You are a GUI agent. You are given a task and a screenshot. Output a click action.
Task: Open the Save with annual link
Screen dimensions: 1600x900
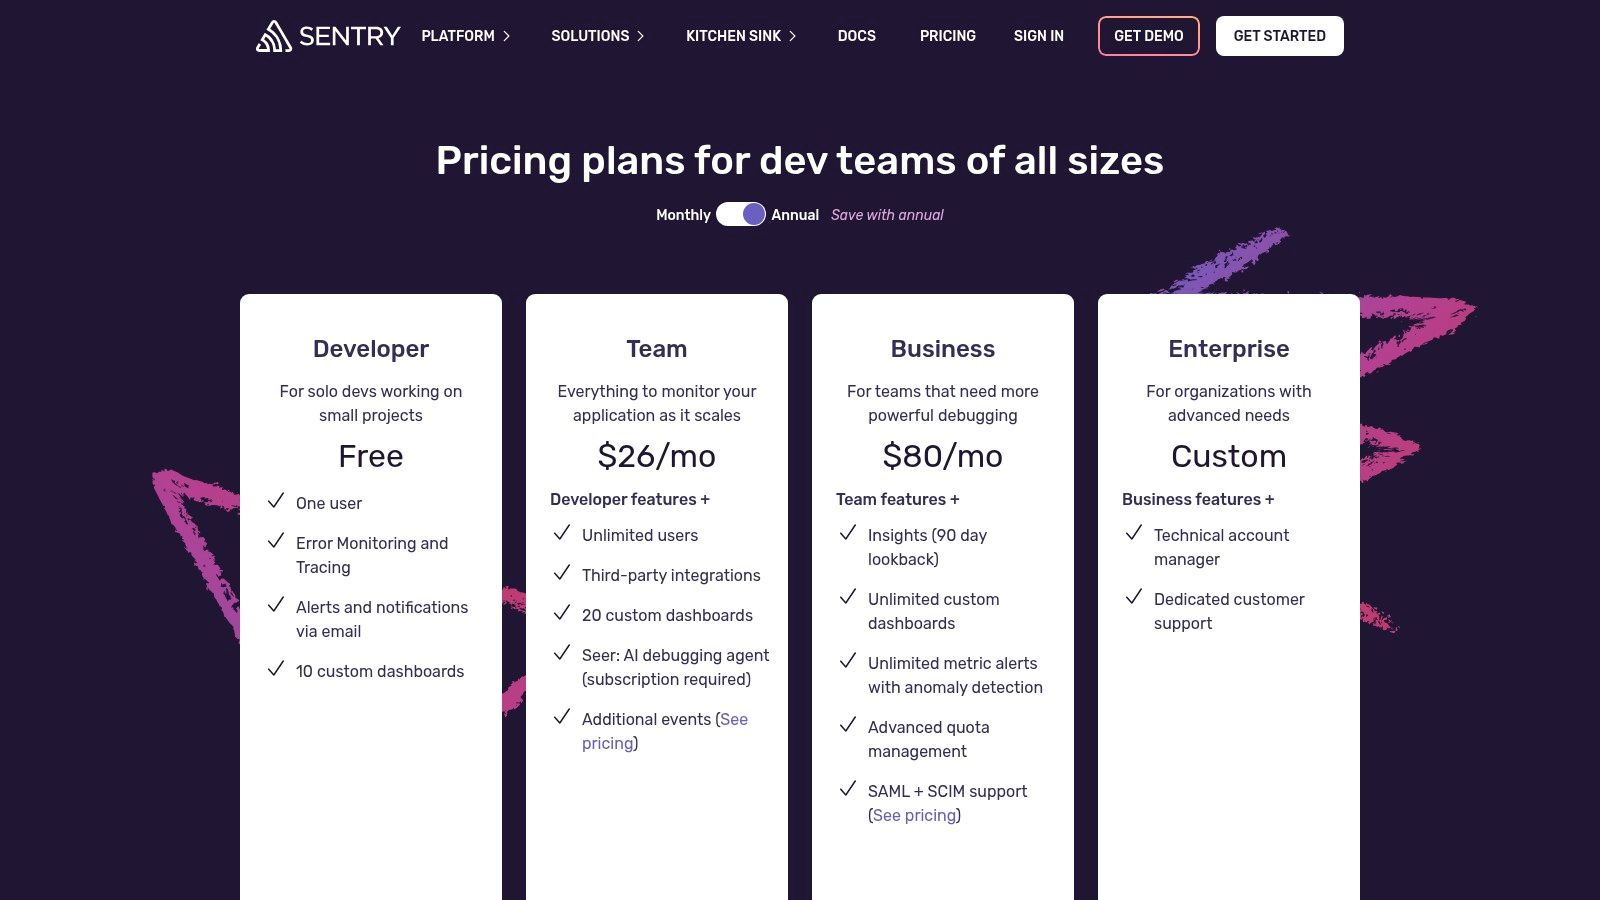[886, 214]
